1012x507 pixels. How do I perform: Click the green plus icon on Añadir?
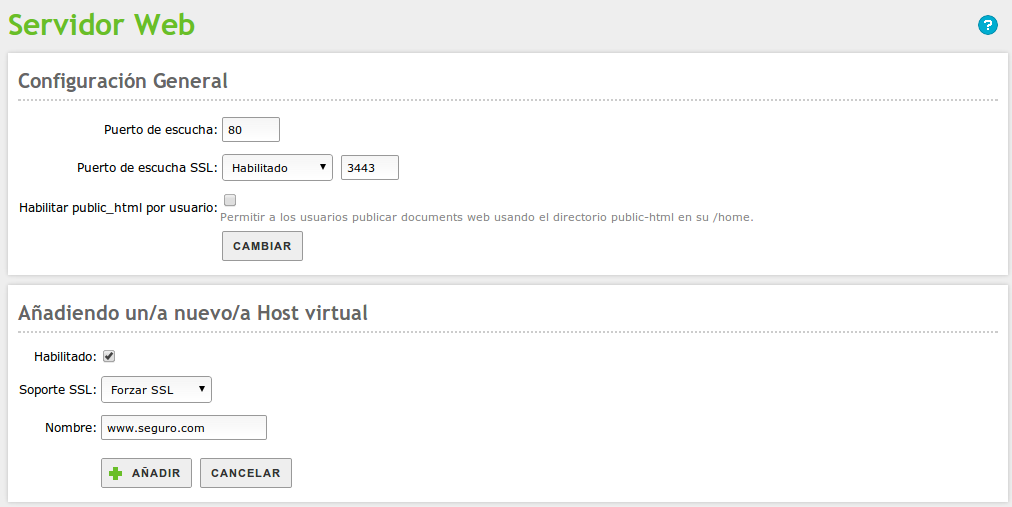click(116, 473)
